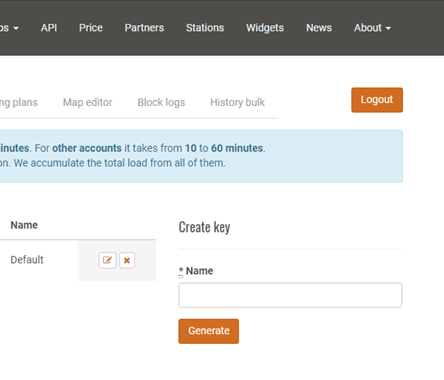
Task: Switch to the Map editor tab
Action: pyautogui.click(x=88, y=102)
